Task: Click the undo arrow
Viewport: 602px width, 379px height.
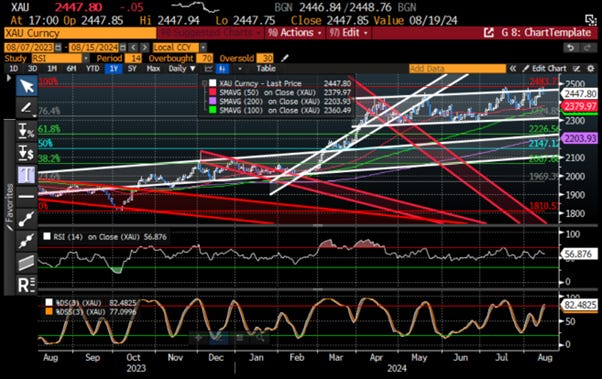Action: pyautogui.click(x=571, y=48)
